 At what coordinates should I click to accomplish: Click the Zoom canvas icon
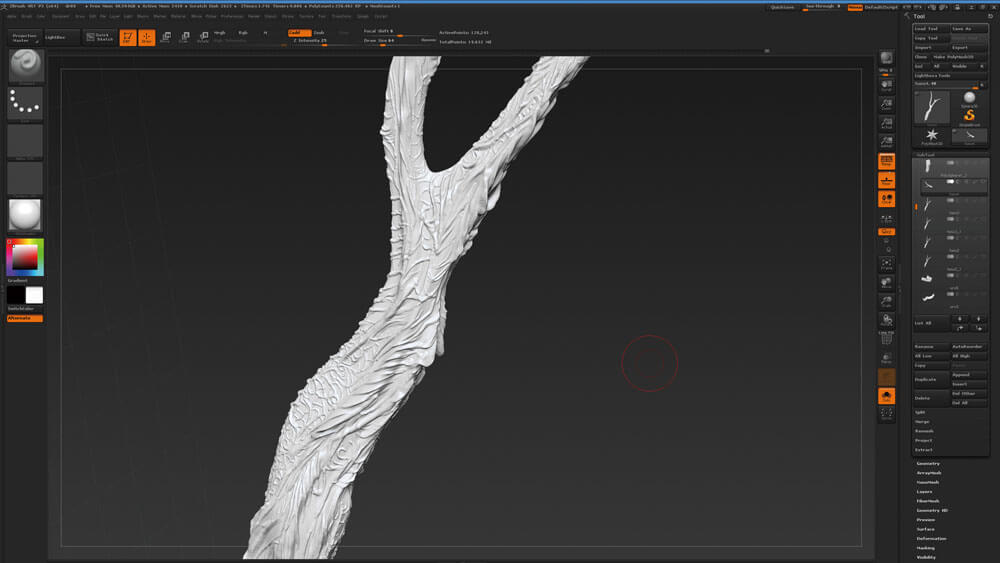tap(886, 105)
